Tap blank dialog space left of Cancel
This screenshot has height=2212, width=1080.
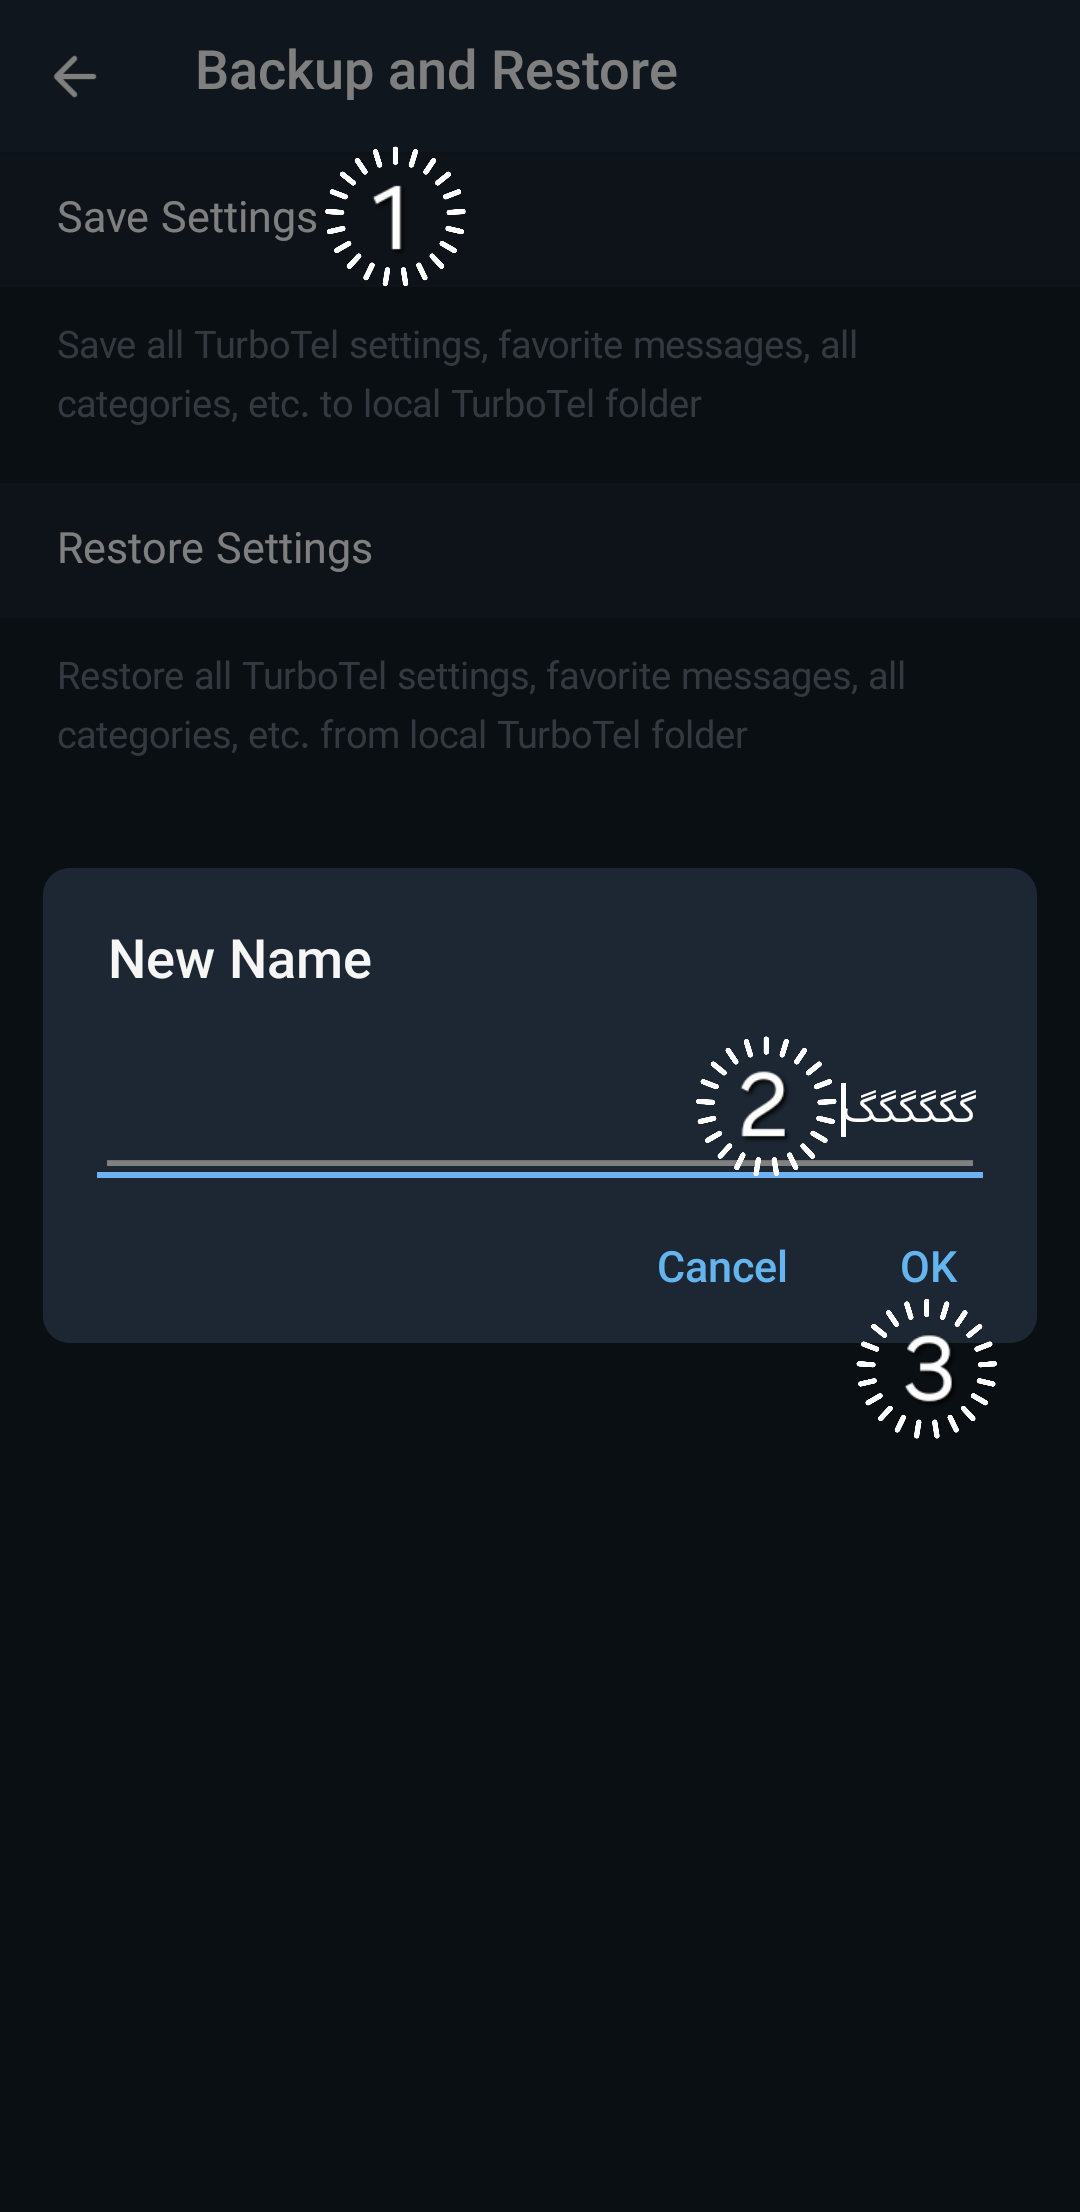coord(350,1267)
